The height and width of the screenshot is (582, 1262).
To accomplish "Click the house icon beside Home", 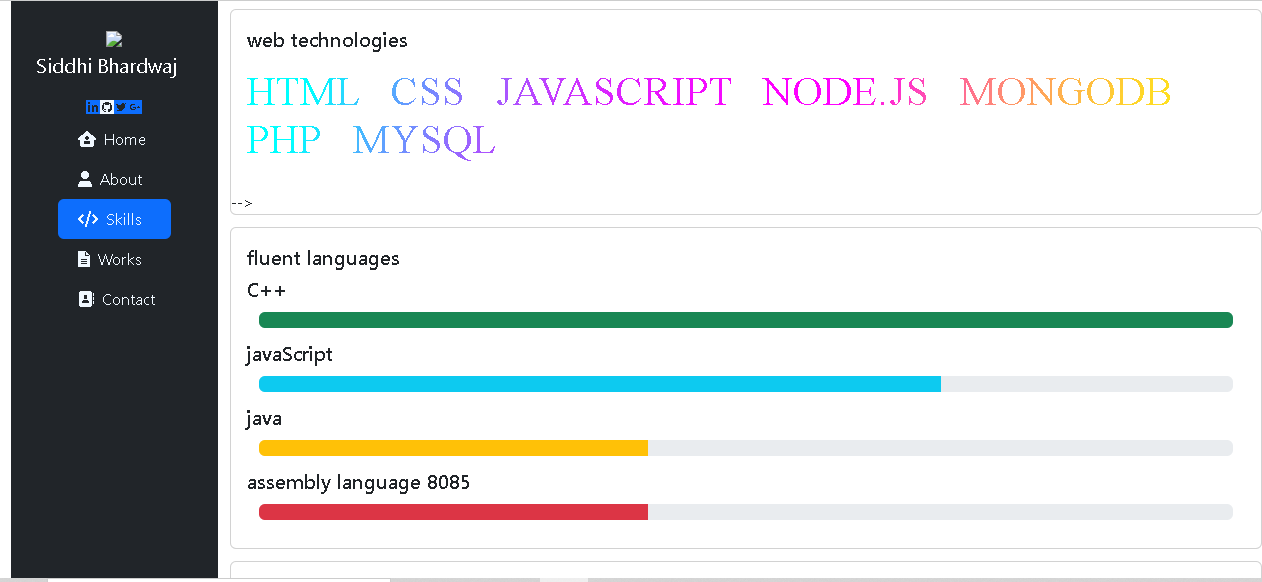I will (x=87, y=139).
